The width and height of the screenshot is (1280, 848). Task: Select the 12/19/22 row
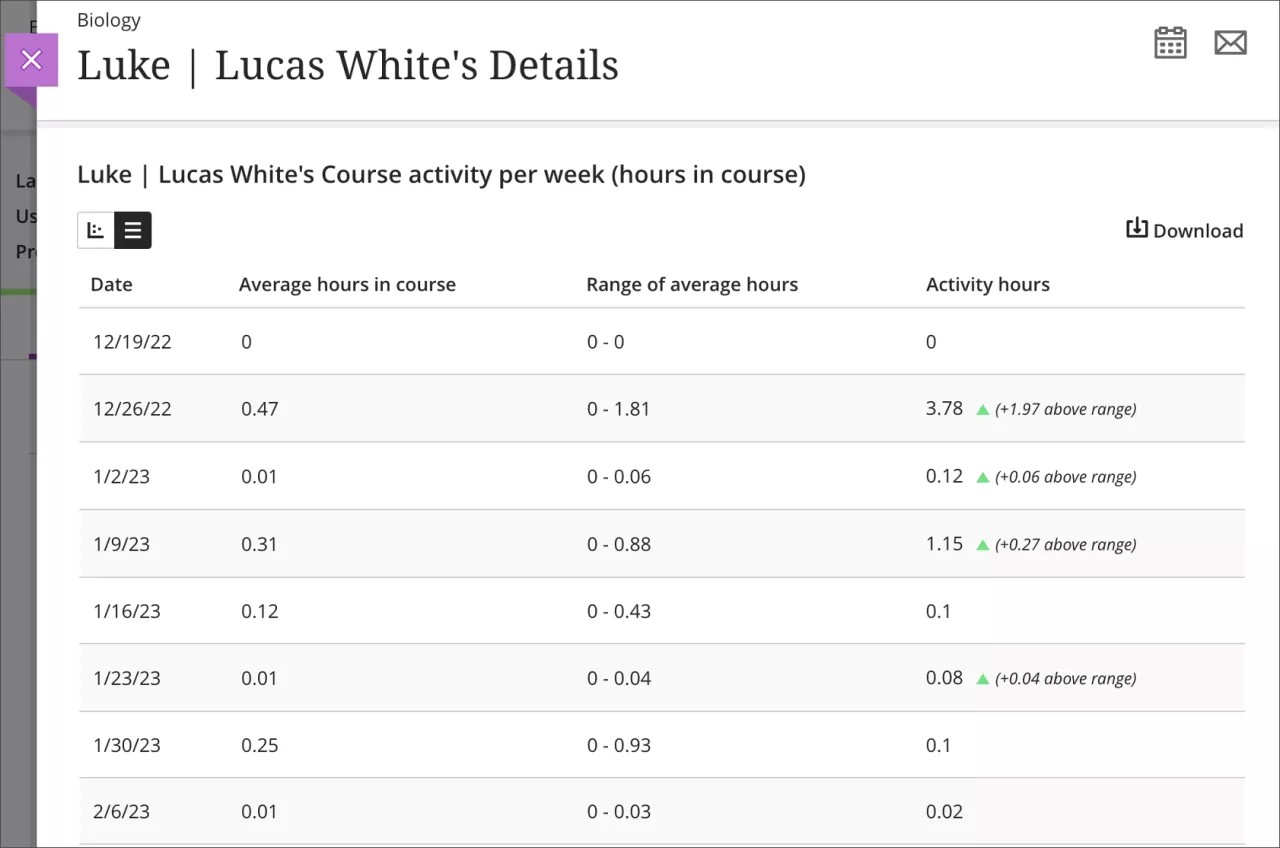(x=132, y=341)
